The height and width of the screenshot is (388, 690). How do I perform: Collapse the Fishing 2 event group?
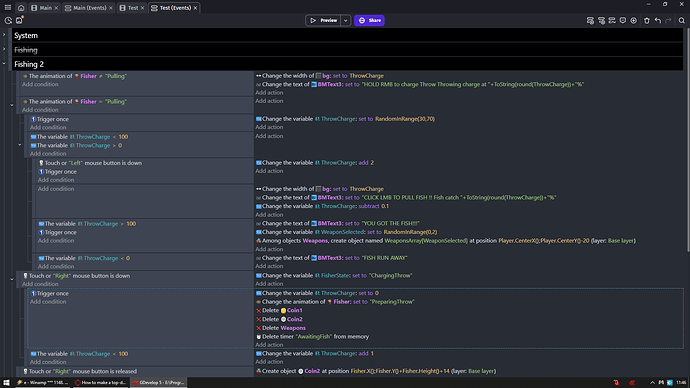point(4,64)
